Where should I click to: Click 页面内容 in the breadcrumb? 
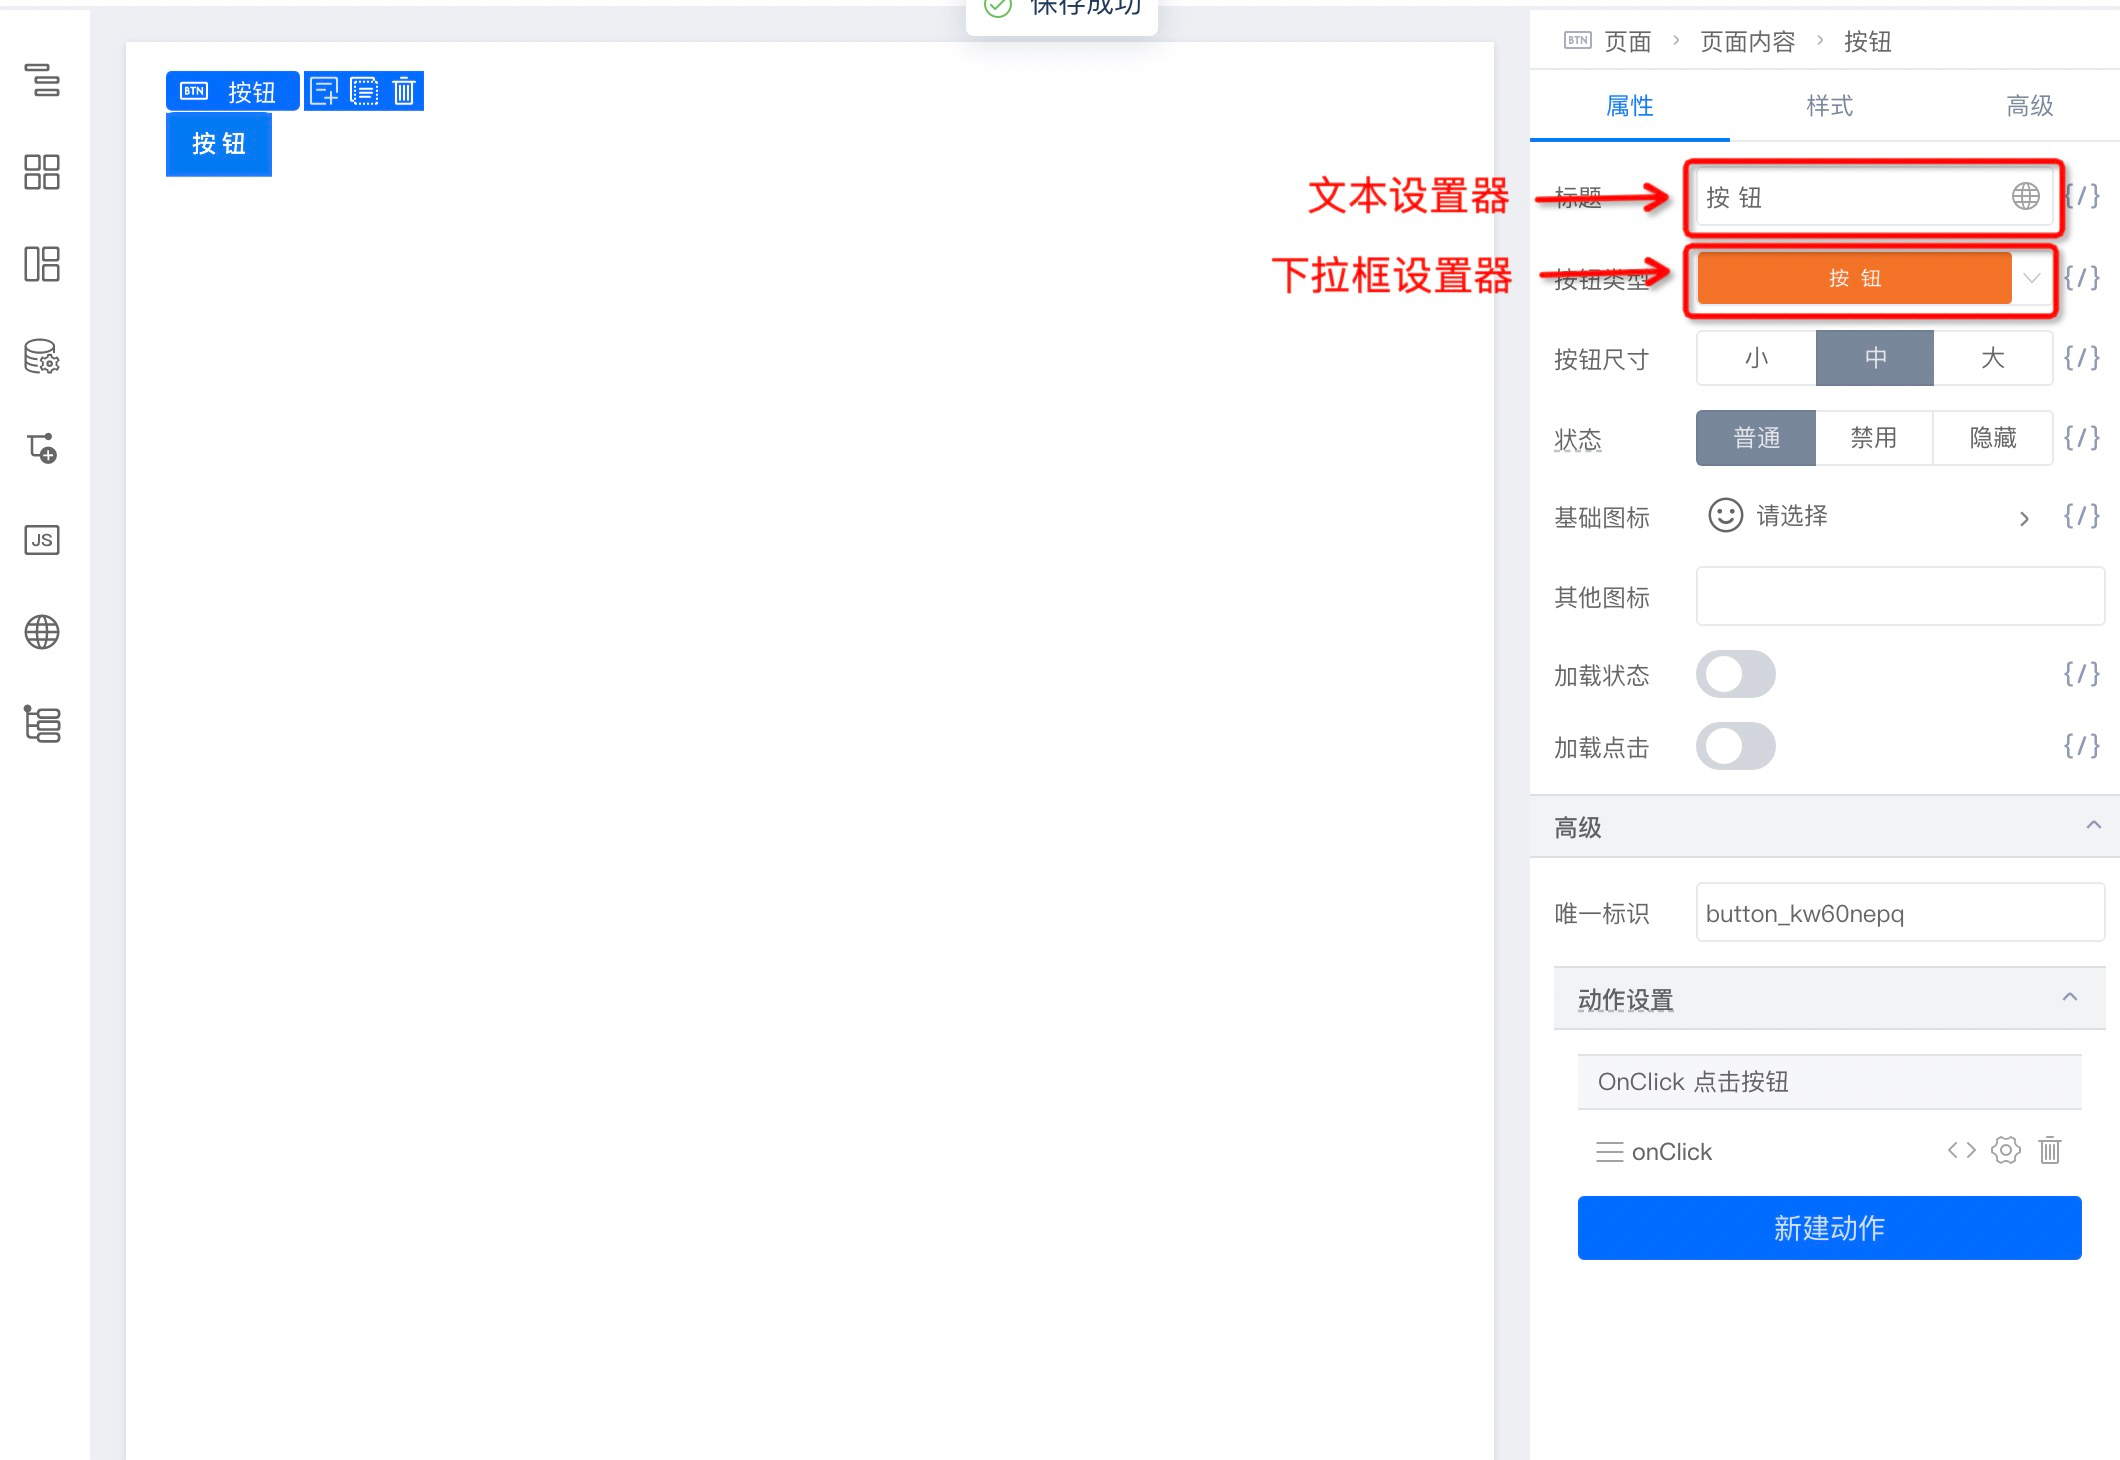tap(1747, 42)
